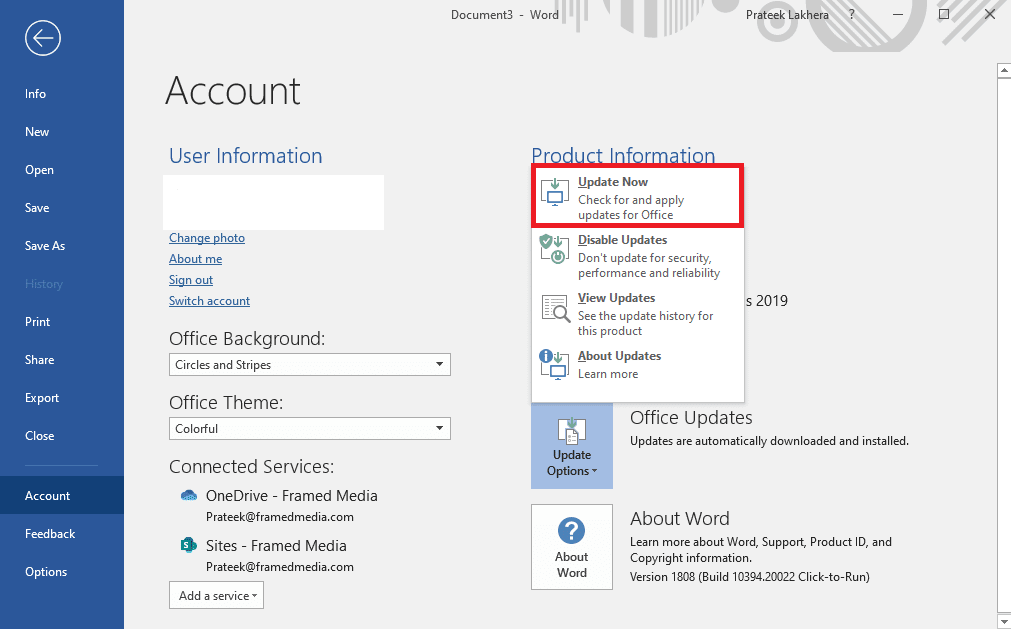
Task: Open the Add a service dropdown
Action: tap(217, 595)
